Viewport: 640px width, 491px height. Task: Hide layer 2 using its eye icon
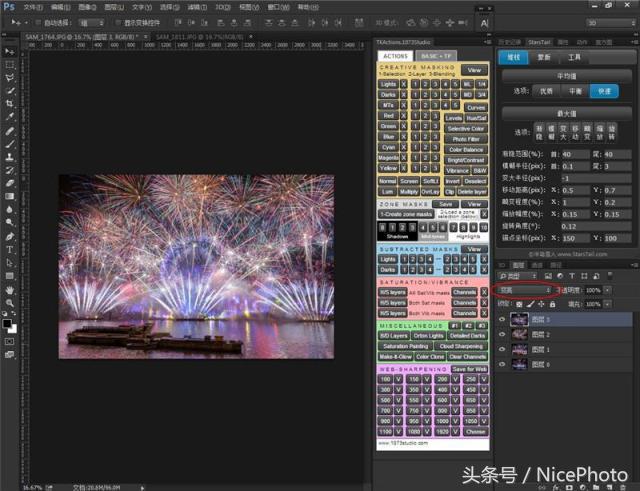click(502, 335)
